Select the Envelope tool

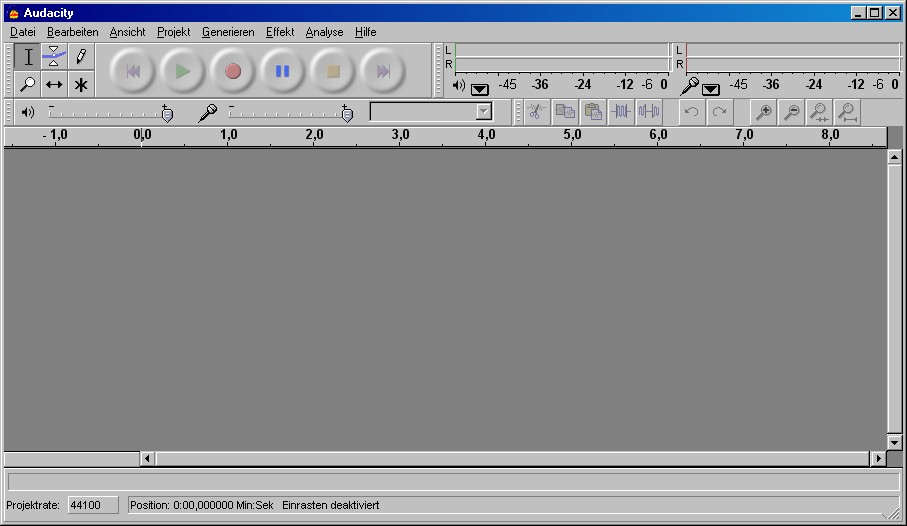tap(54, 57)
